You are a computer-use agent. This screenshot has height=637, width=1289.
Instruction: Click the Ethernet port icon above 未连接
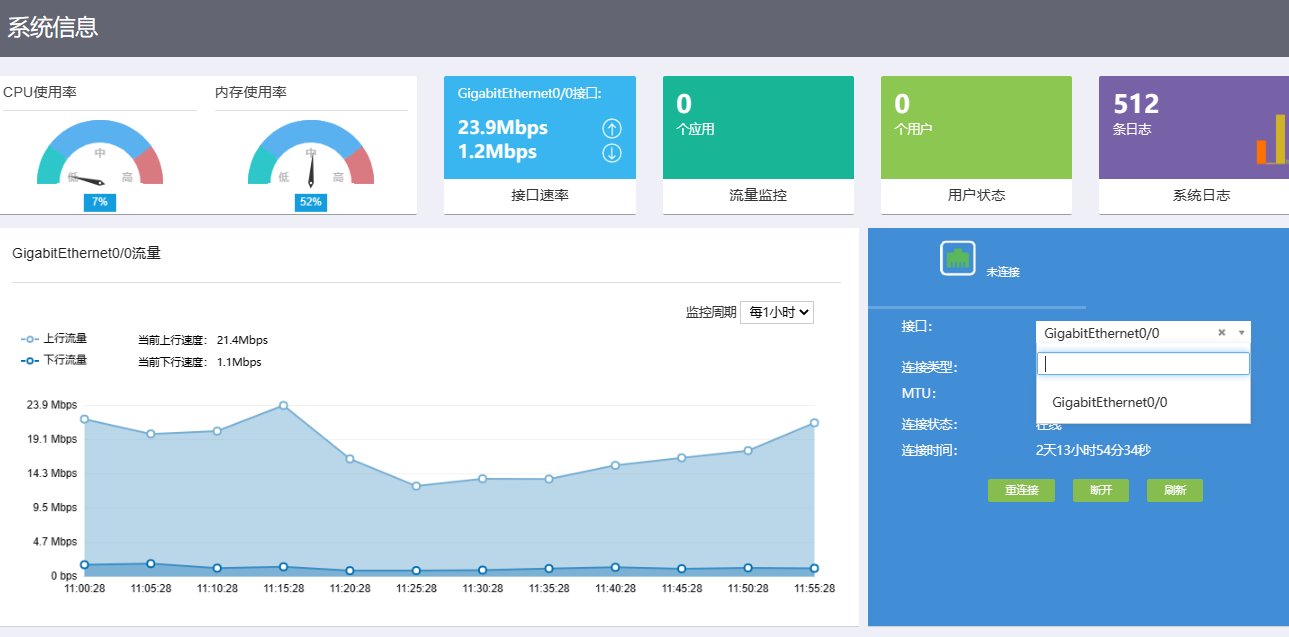click(957, 258)
